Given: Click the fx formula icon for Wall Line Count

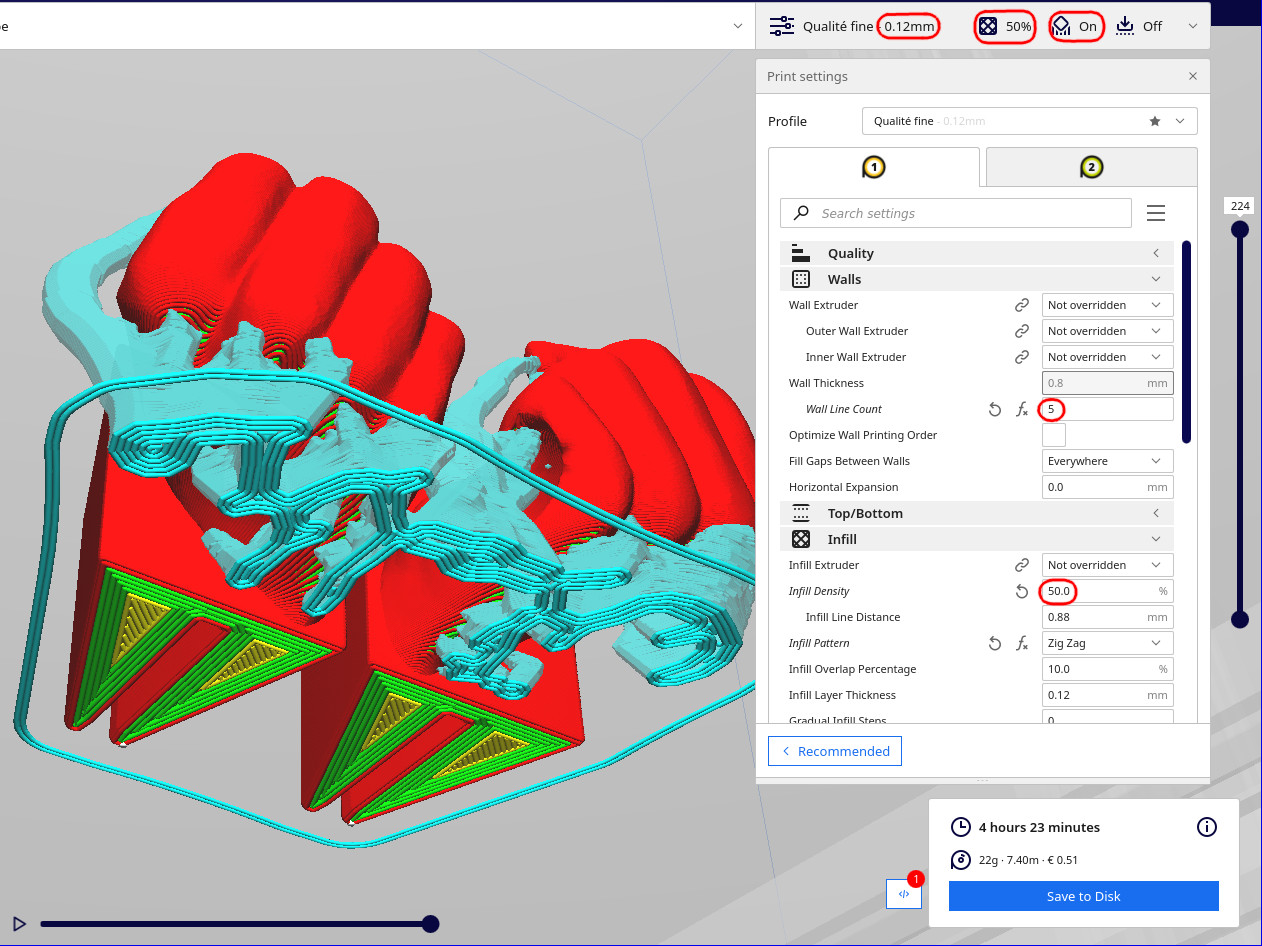Looking at the screenshot, I should [1022, 409].
